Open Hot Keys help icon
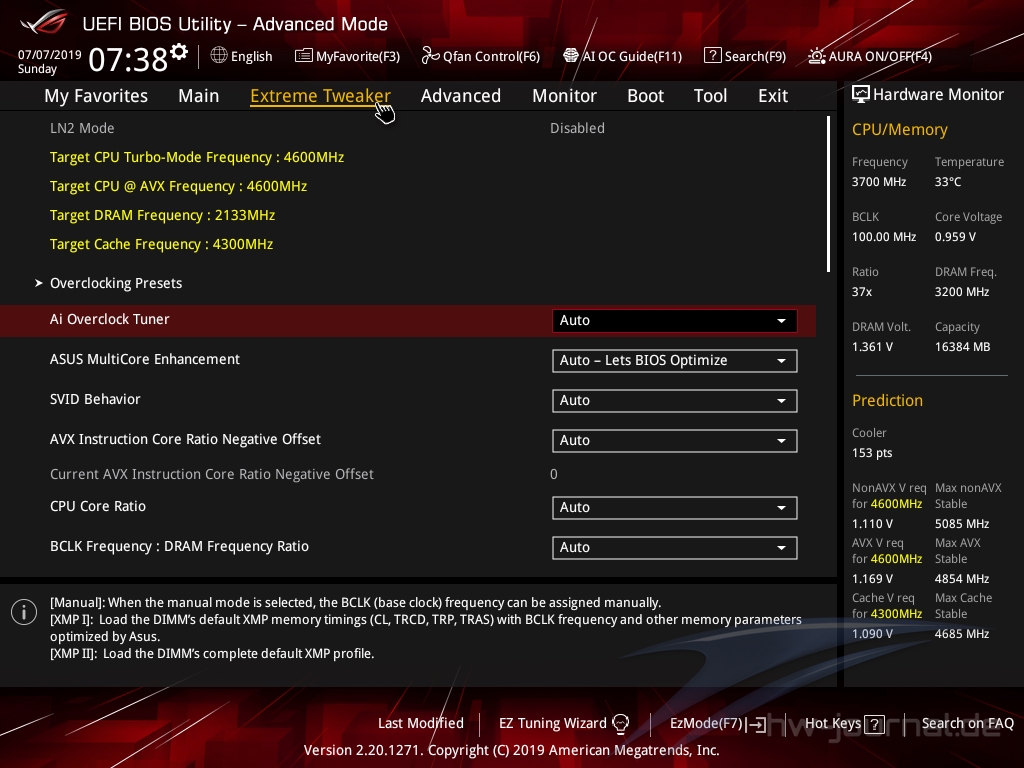The image size is (1024, 768). [873, 724]
